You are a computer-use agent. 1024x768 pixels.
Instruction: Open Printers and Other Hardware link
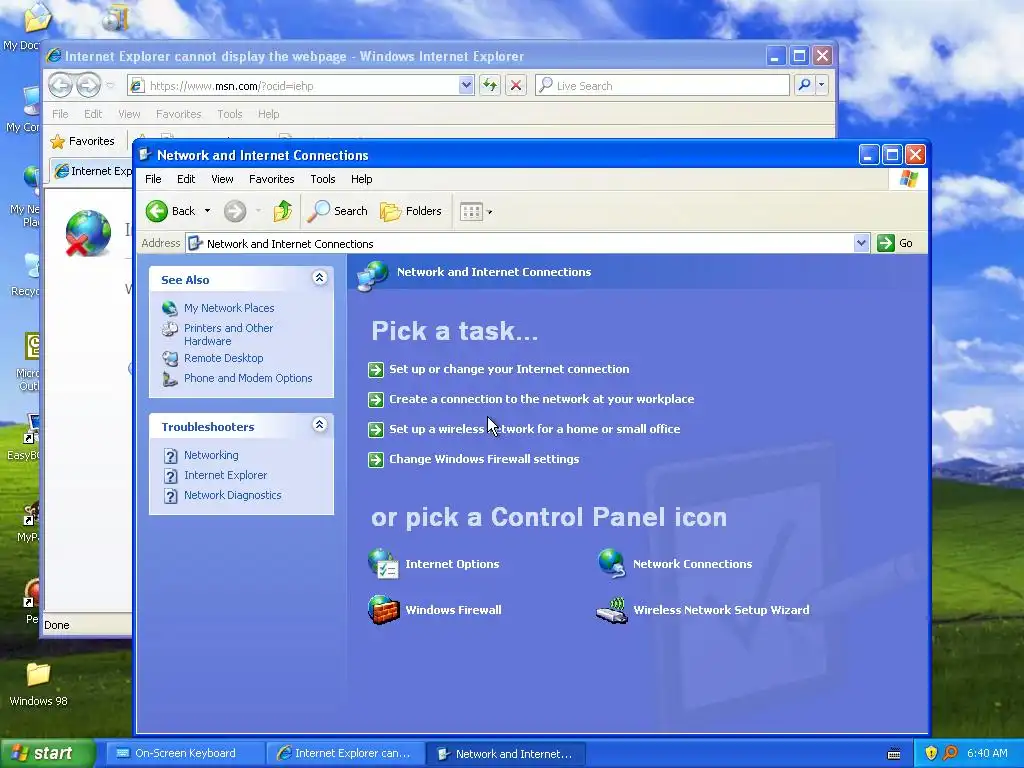(x=229, y=334)
